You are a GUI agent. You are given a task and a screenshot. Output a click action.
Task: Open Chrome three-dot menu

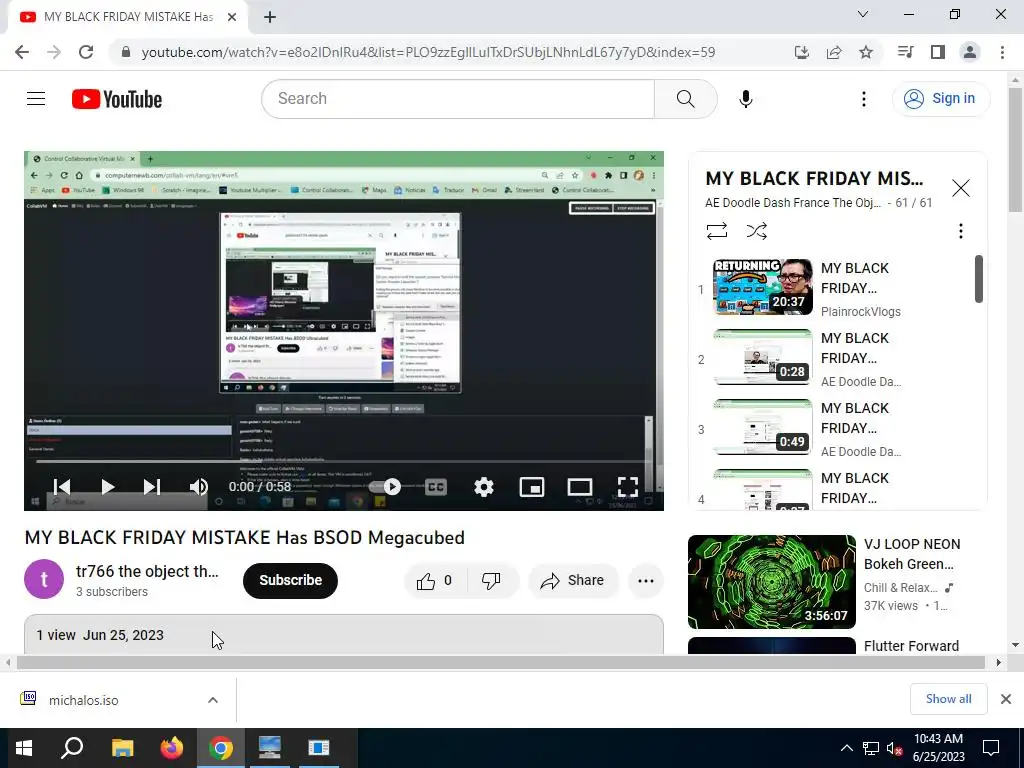pyautogui.click(x=1002, y=52)
